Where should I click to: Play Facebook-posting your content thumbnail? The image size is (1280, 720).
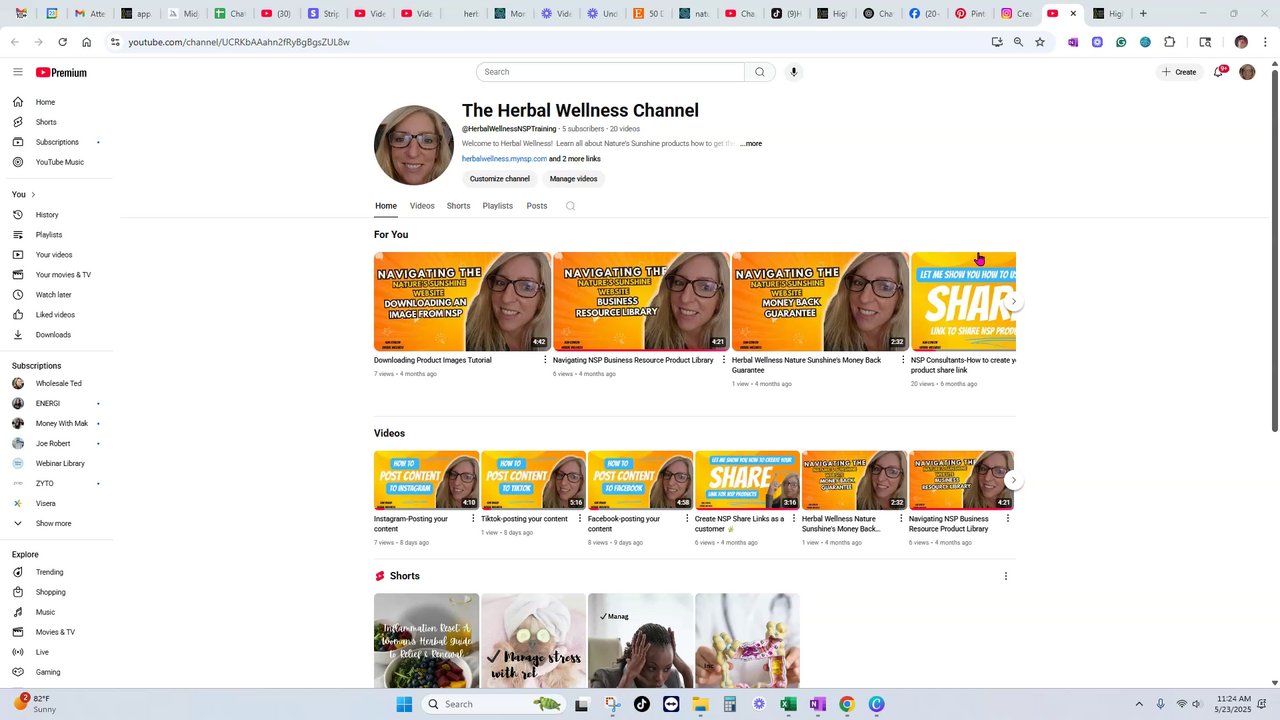640,480
